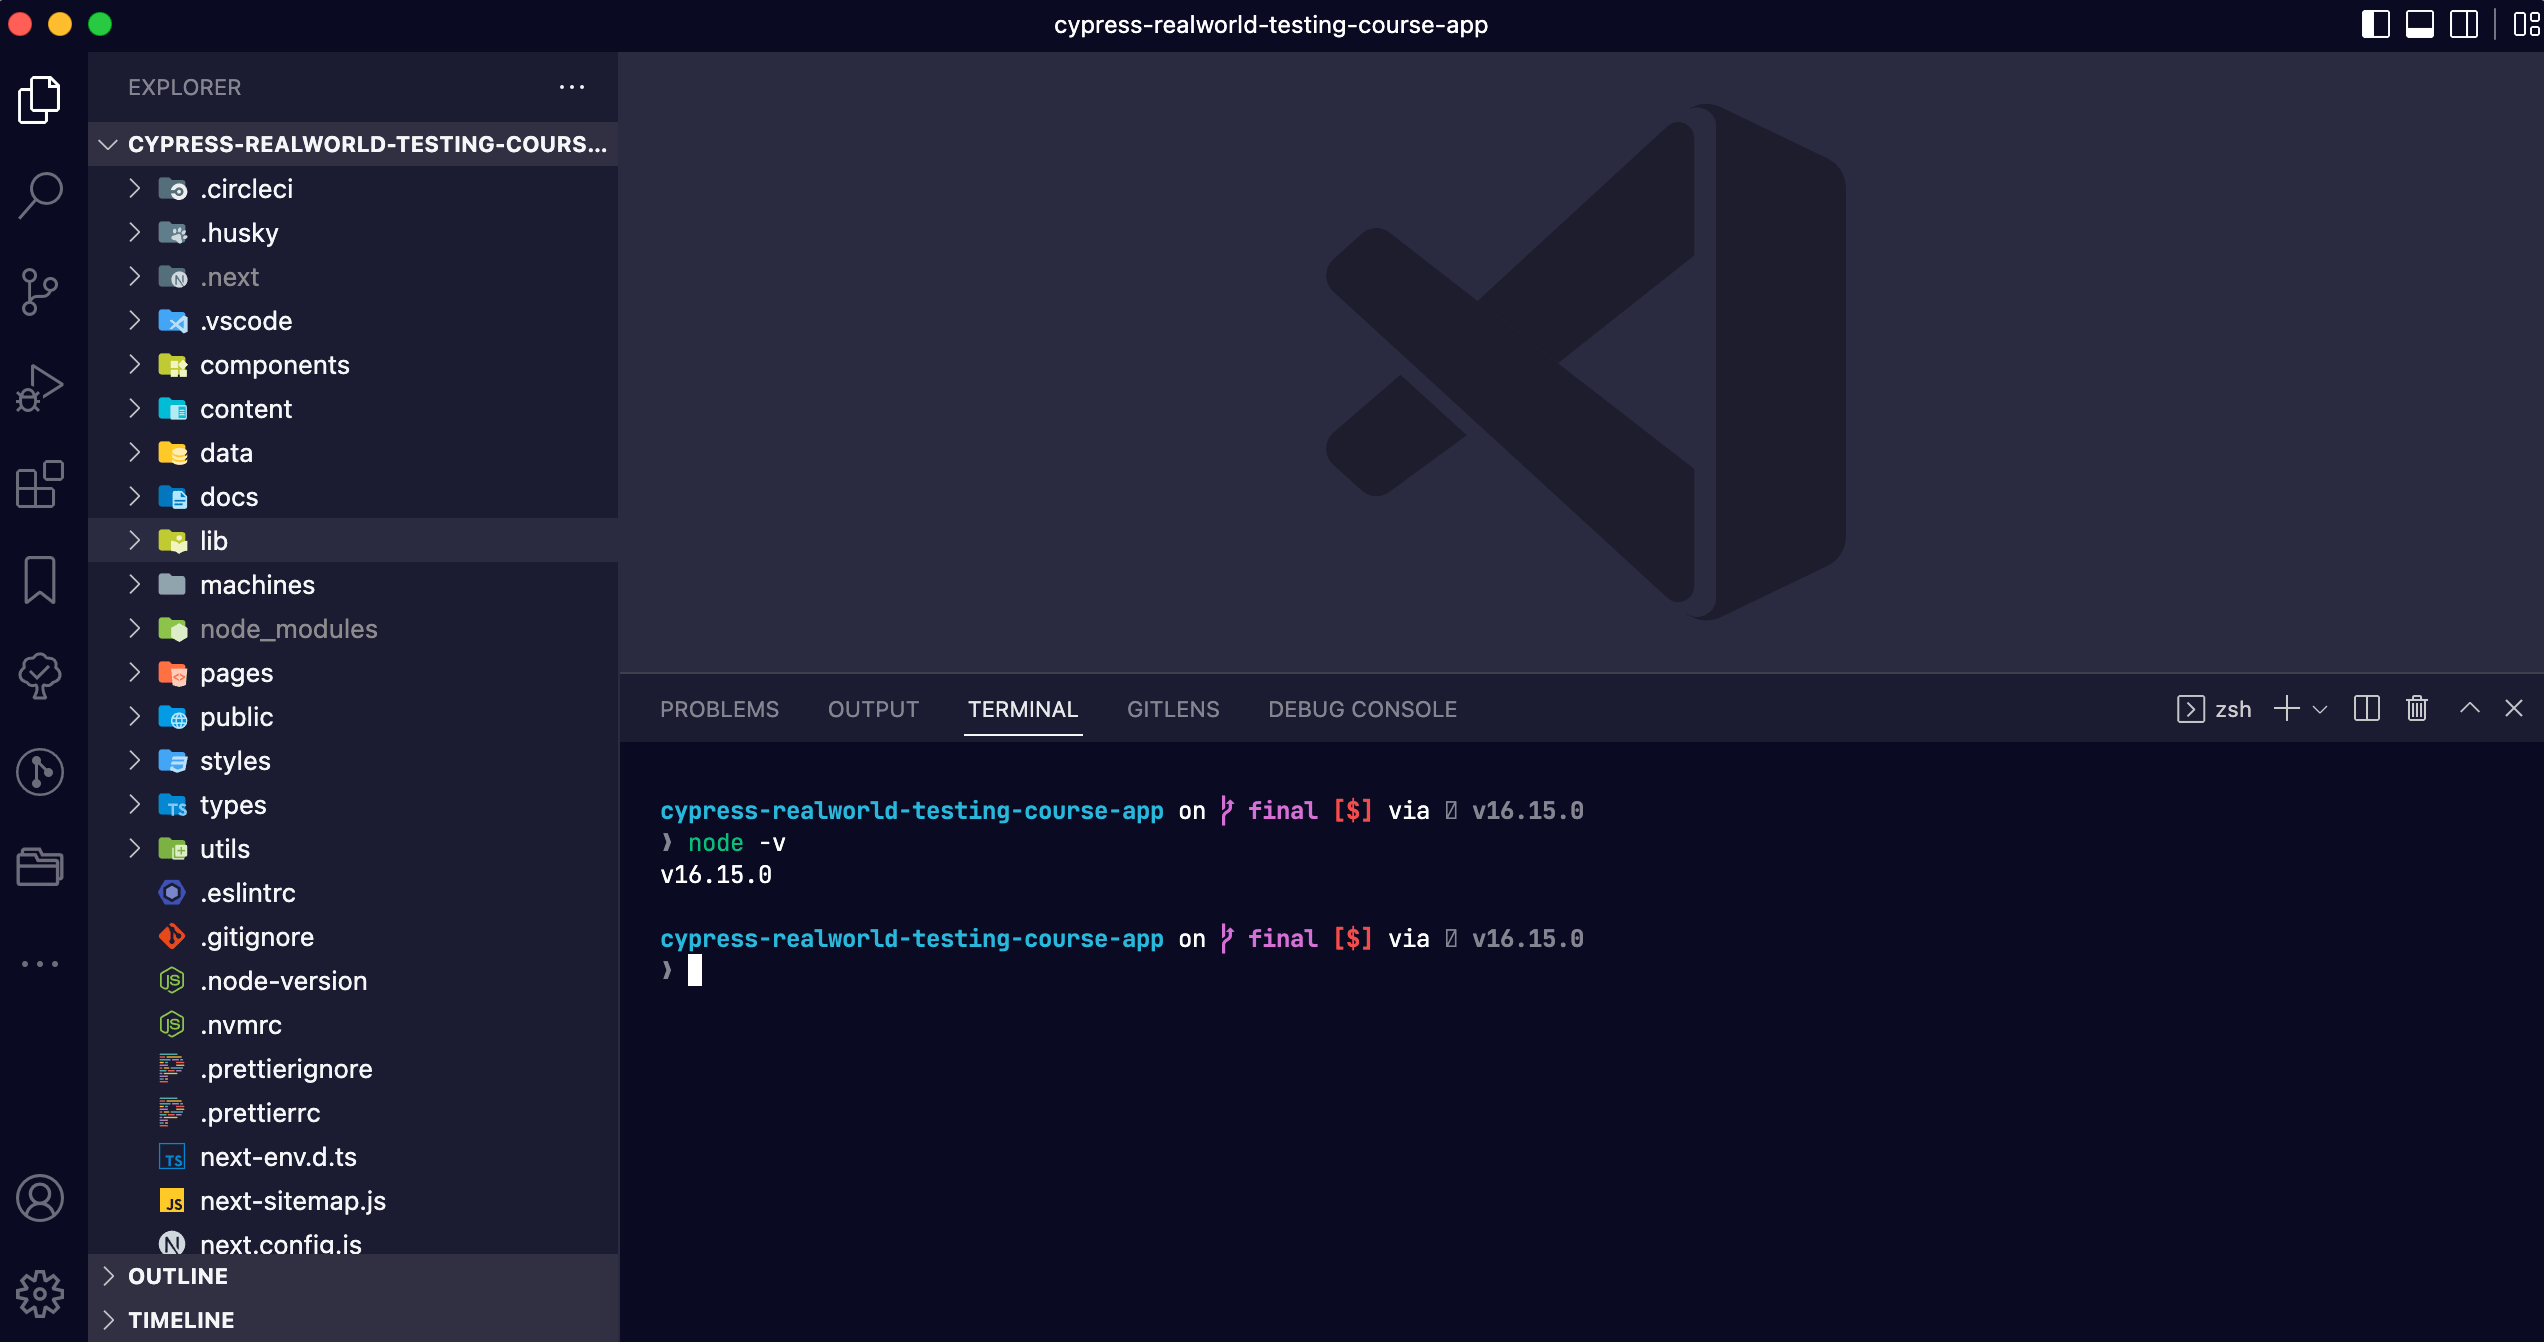Toggle the secondary side bar layout button

pyautogui.click(x=2463, y=24)
